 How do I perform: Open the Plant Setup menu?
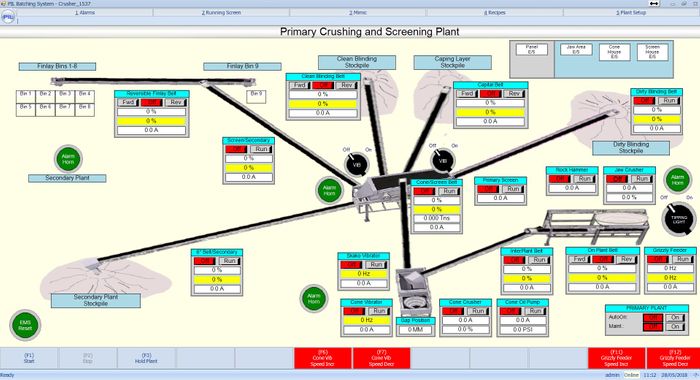[631, 13]
